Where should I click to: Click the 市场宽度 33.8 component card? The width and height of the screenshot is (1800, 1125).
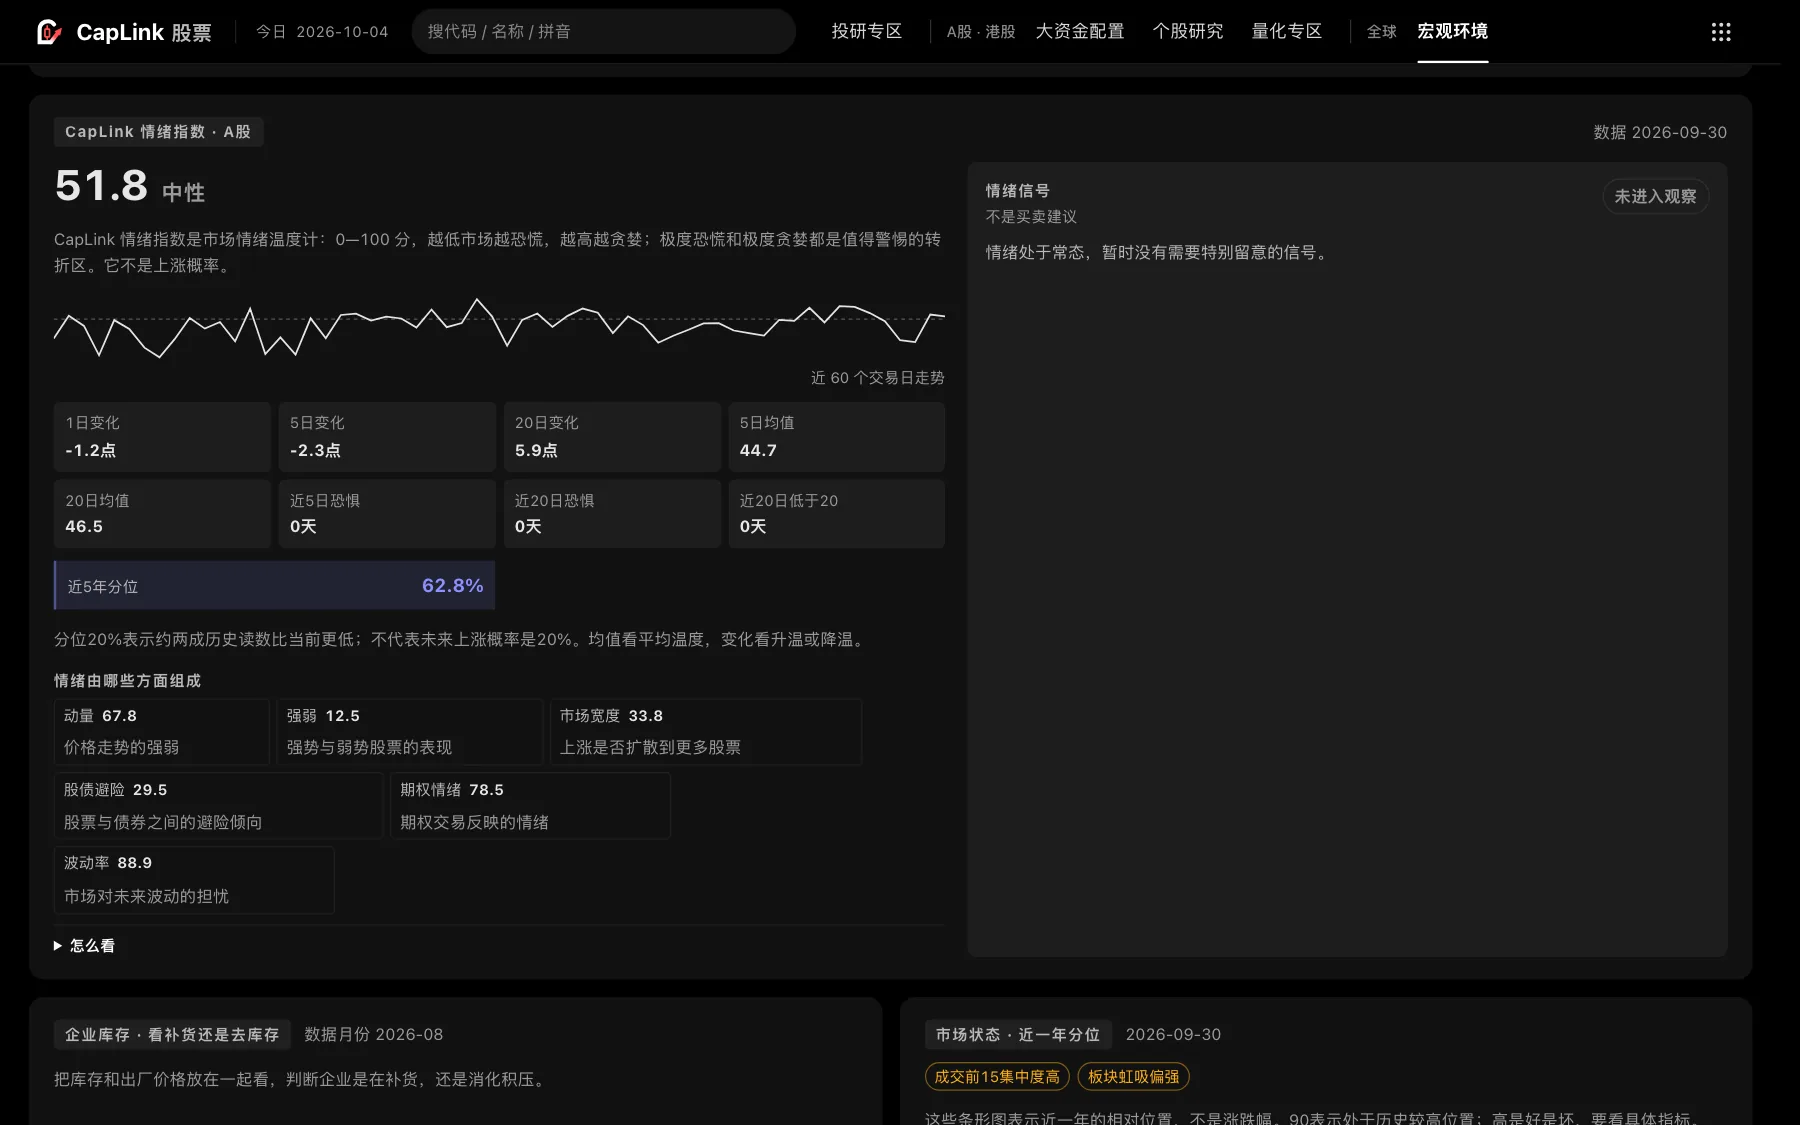click(x=706, y=732)
